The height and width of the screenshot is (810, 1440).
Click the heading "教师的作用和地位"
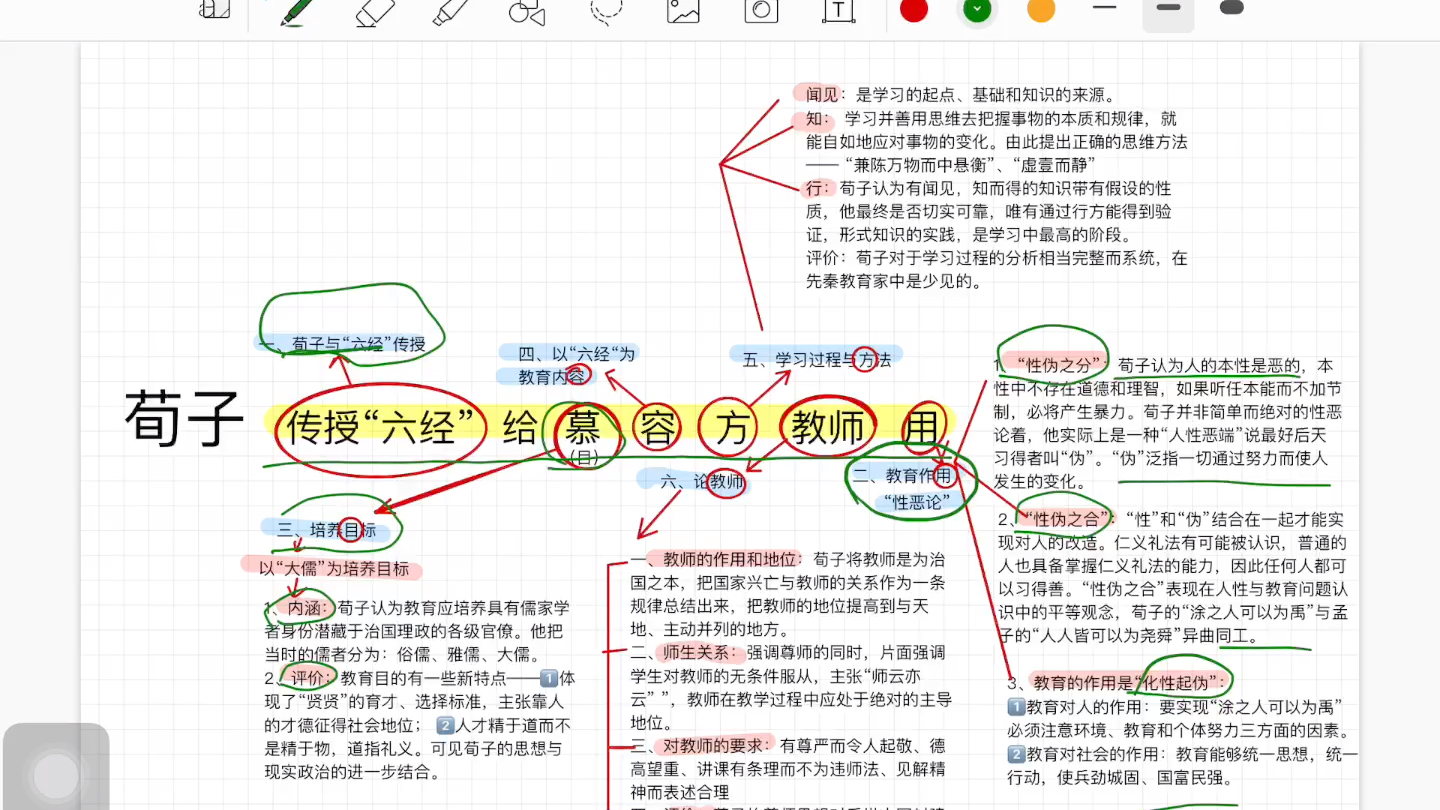click(x=730, y=559)
